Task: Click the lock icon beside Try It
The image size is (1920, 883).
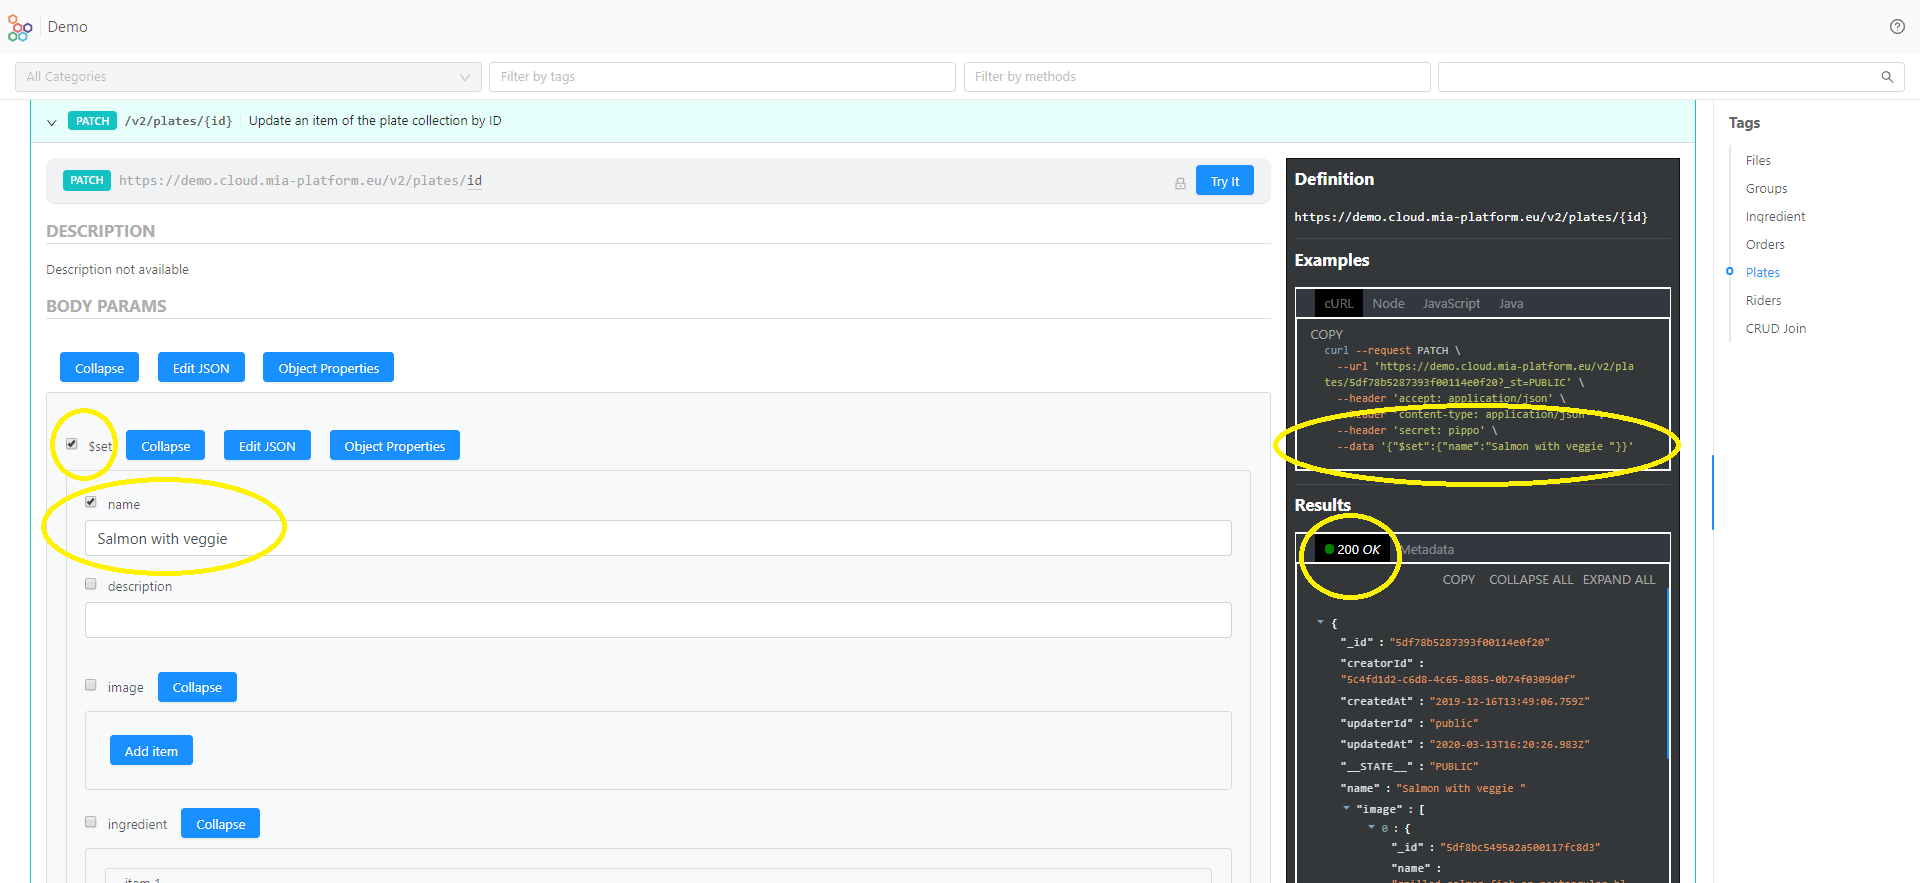Action: click(1180, 183)
